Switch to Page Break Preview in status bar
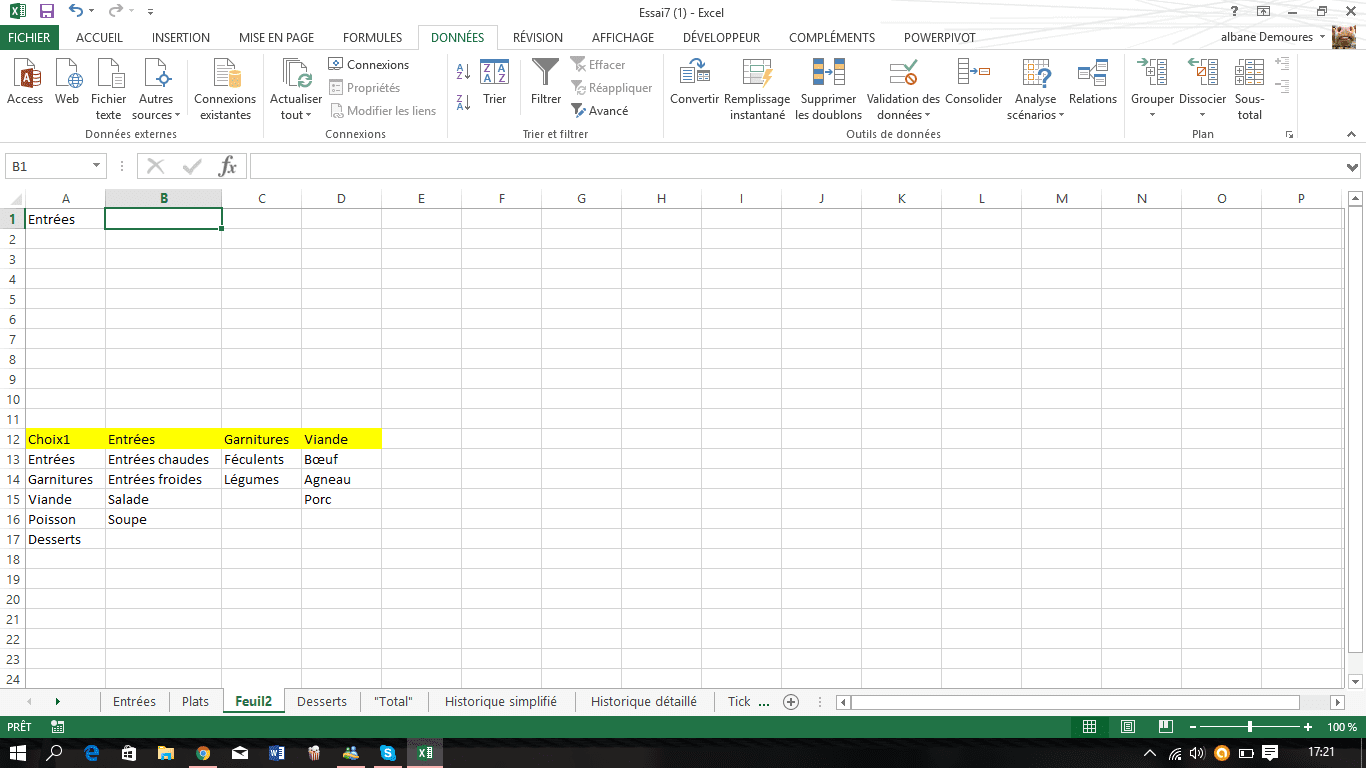The height and width of the screenshot is (768, 1366). tap(1165, 727)
